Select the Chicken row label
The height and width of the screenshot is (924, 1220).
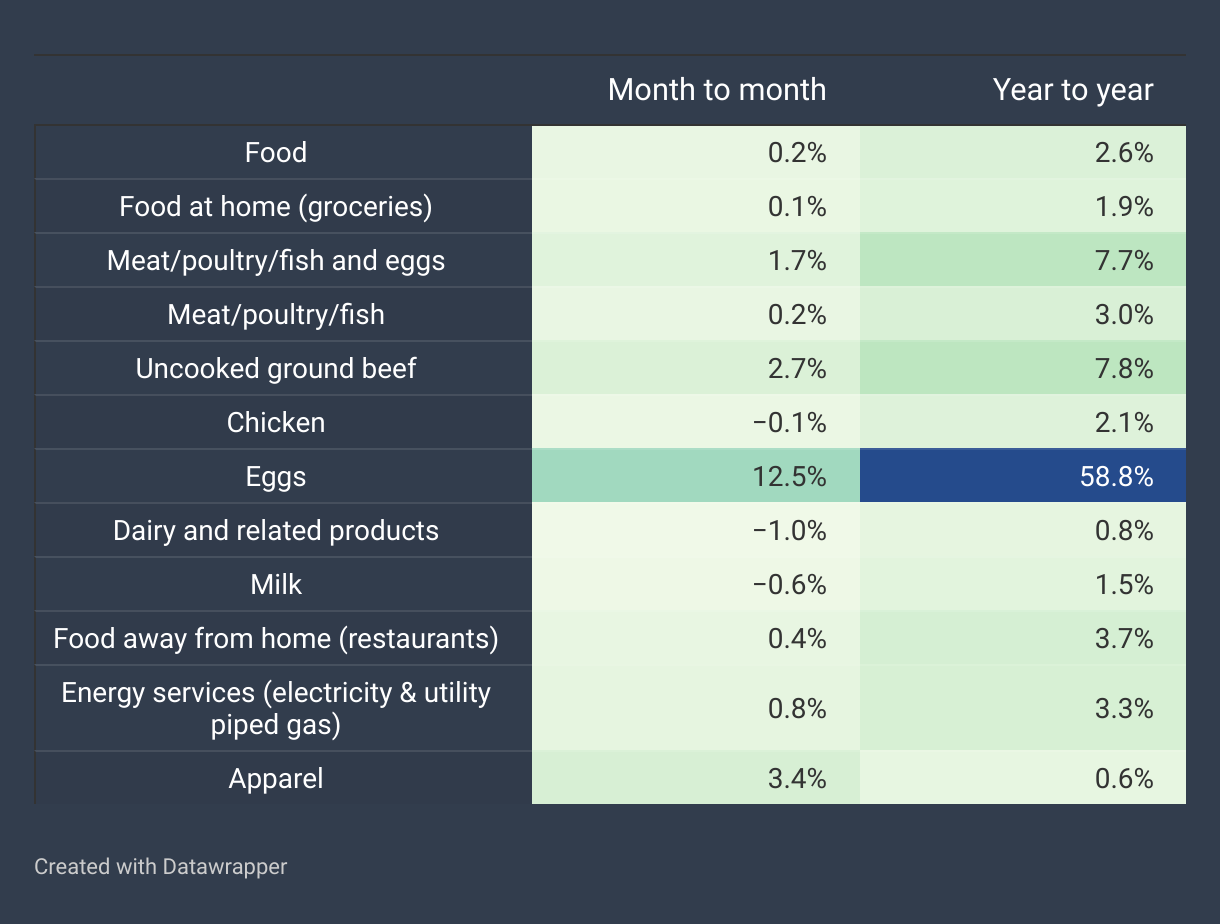pos(276,423)
